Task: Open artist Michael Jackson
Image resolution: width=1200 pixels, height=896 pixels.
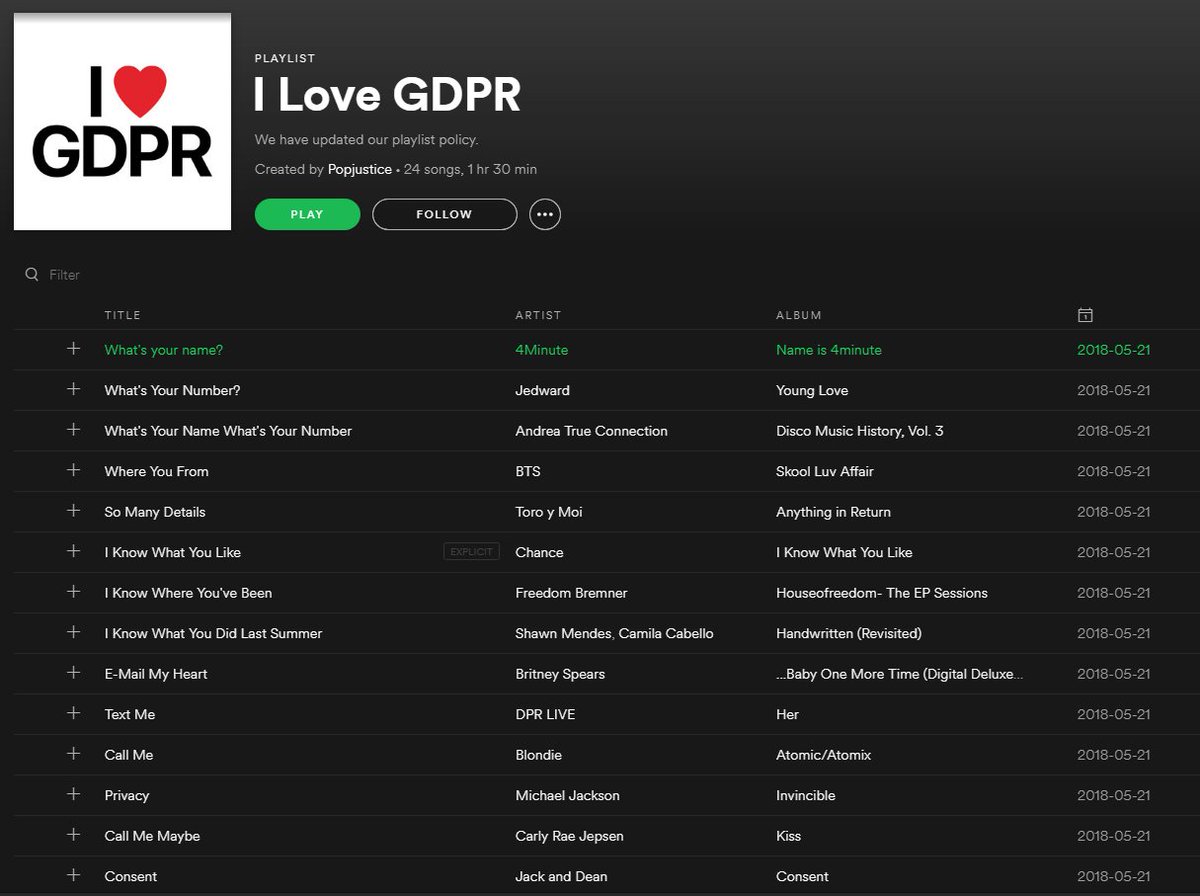Action: coord(567,795)
